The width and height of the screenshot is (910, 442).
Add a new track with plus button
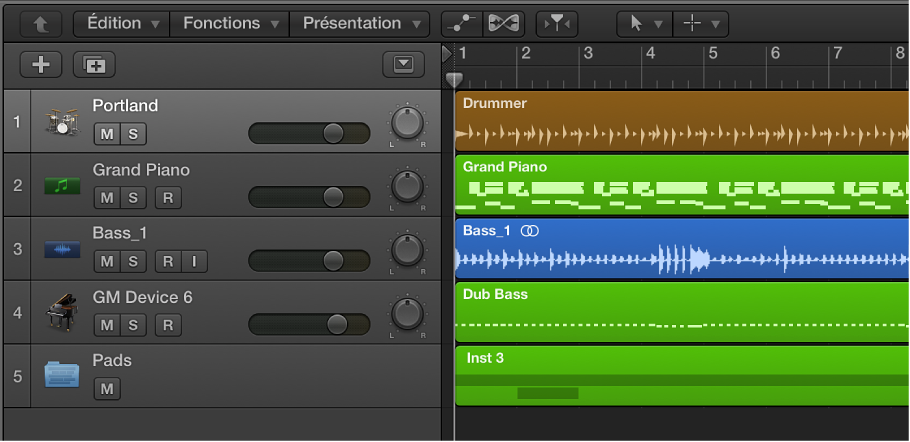(x=41, y=65)
